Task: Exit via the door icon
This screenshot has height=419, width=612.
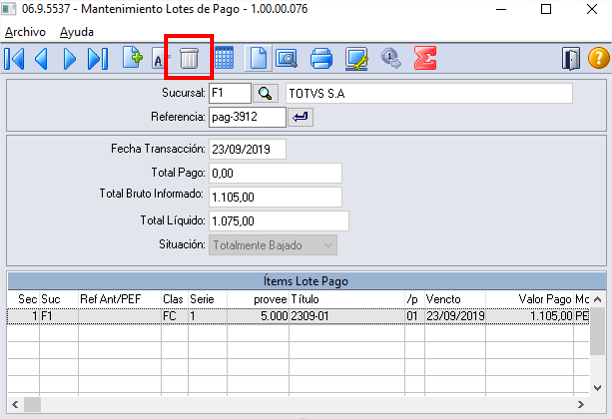Action: [571, 59]
